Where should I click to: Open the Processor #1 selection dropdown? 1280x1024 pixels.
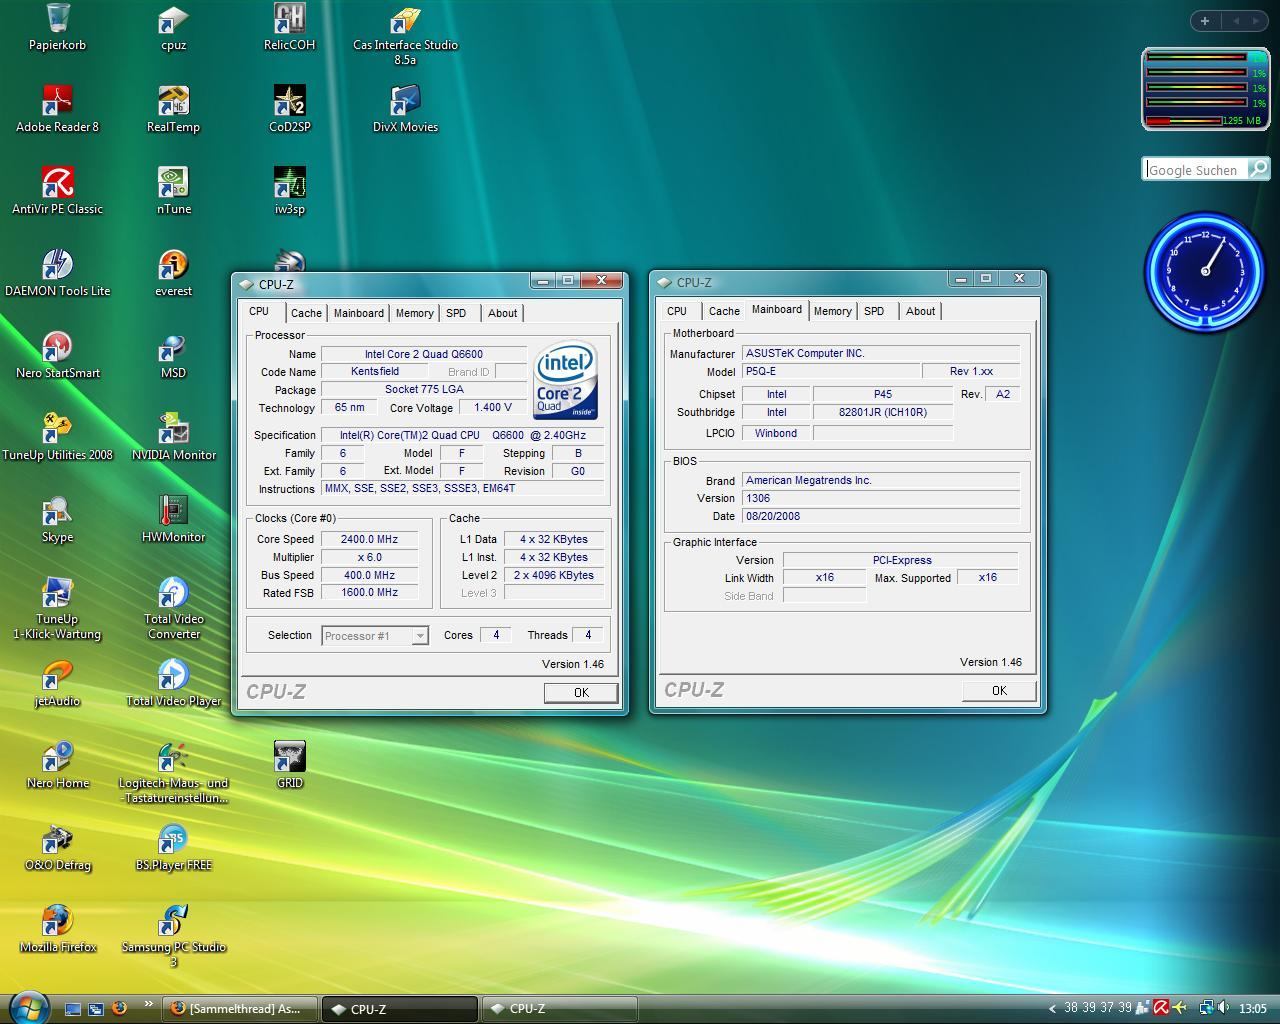point(375,636)
